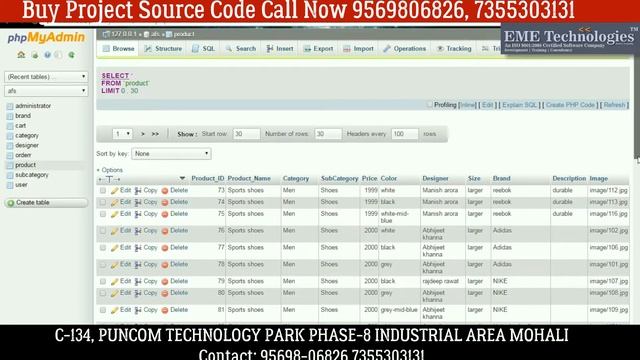
Task: Open the SQL tab
Action: (203, 49)
